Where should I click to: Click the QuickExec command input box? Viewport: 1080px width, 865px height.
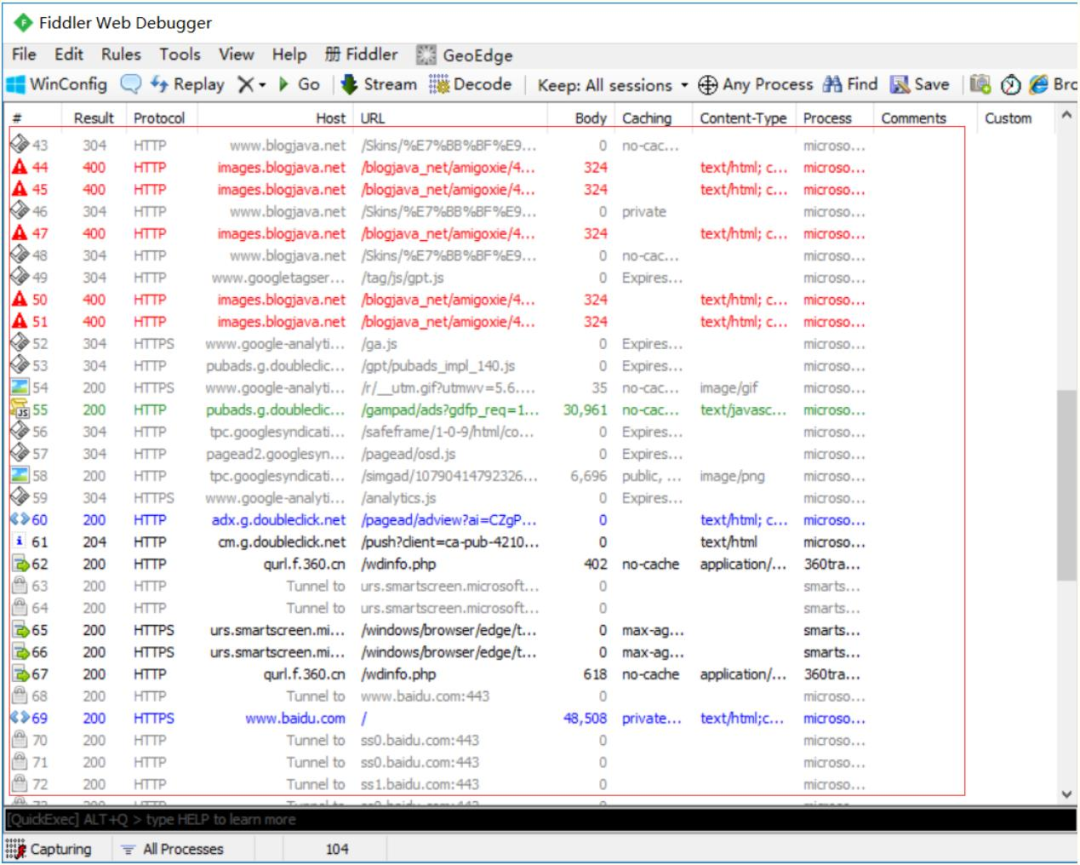pyautogui.click(x=539, y=820)
